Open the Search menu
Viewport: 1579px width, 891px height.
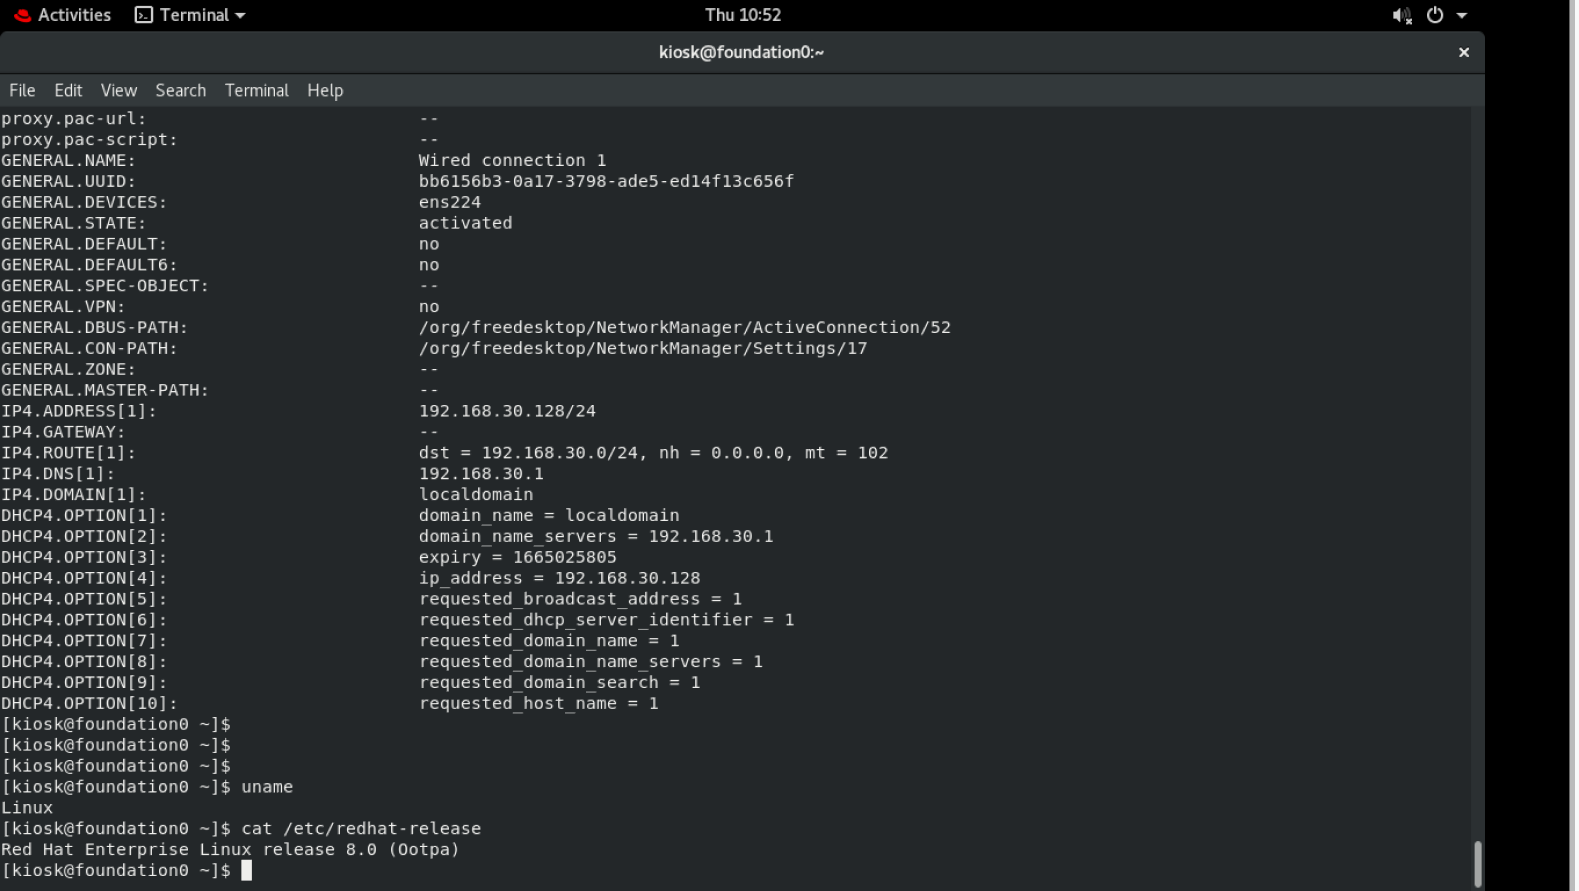pos(181,90)
